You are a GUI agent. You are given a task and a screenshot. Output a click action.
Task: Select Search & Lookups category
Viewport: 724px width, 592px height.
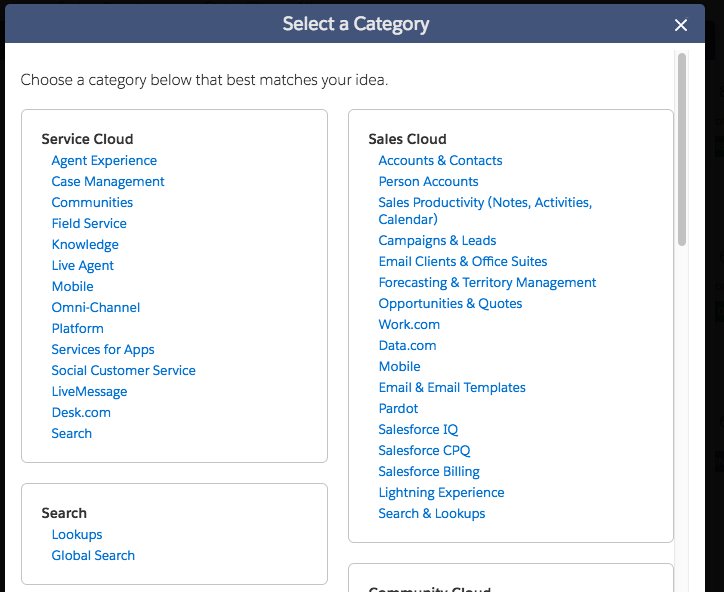[431, 513]
